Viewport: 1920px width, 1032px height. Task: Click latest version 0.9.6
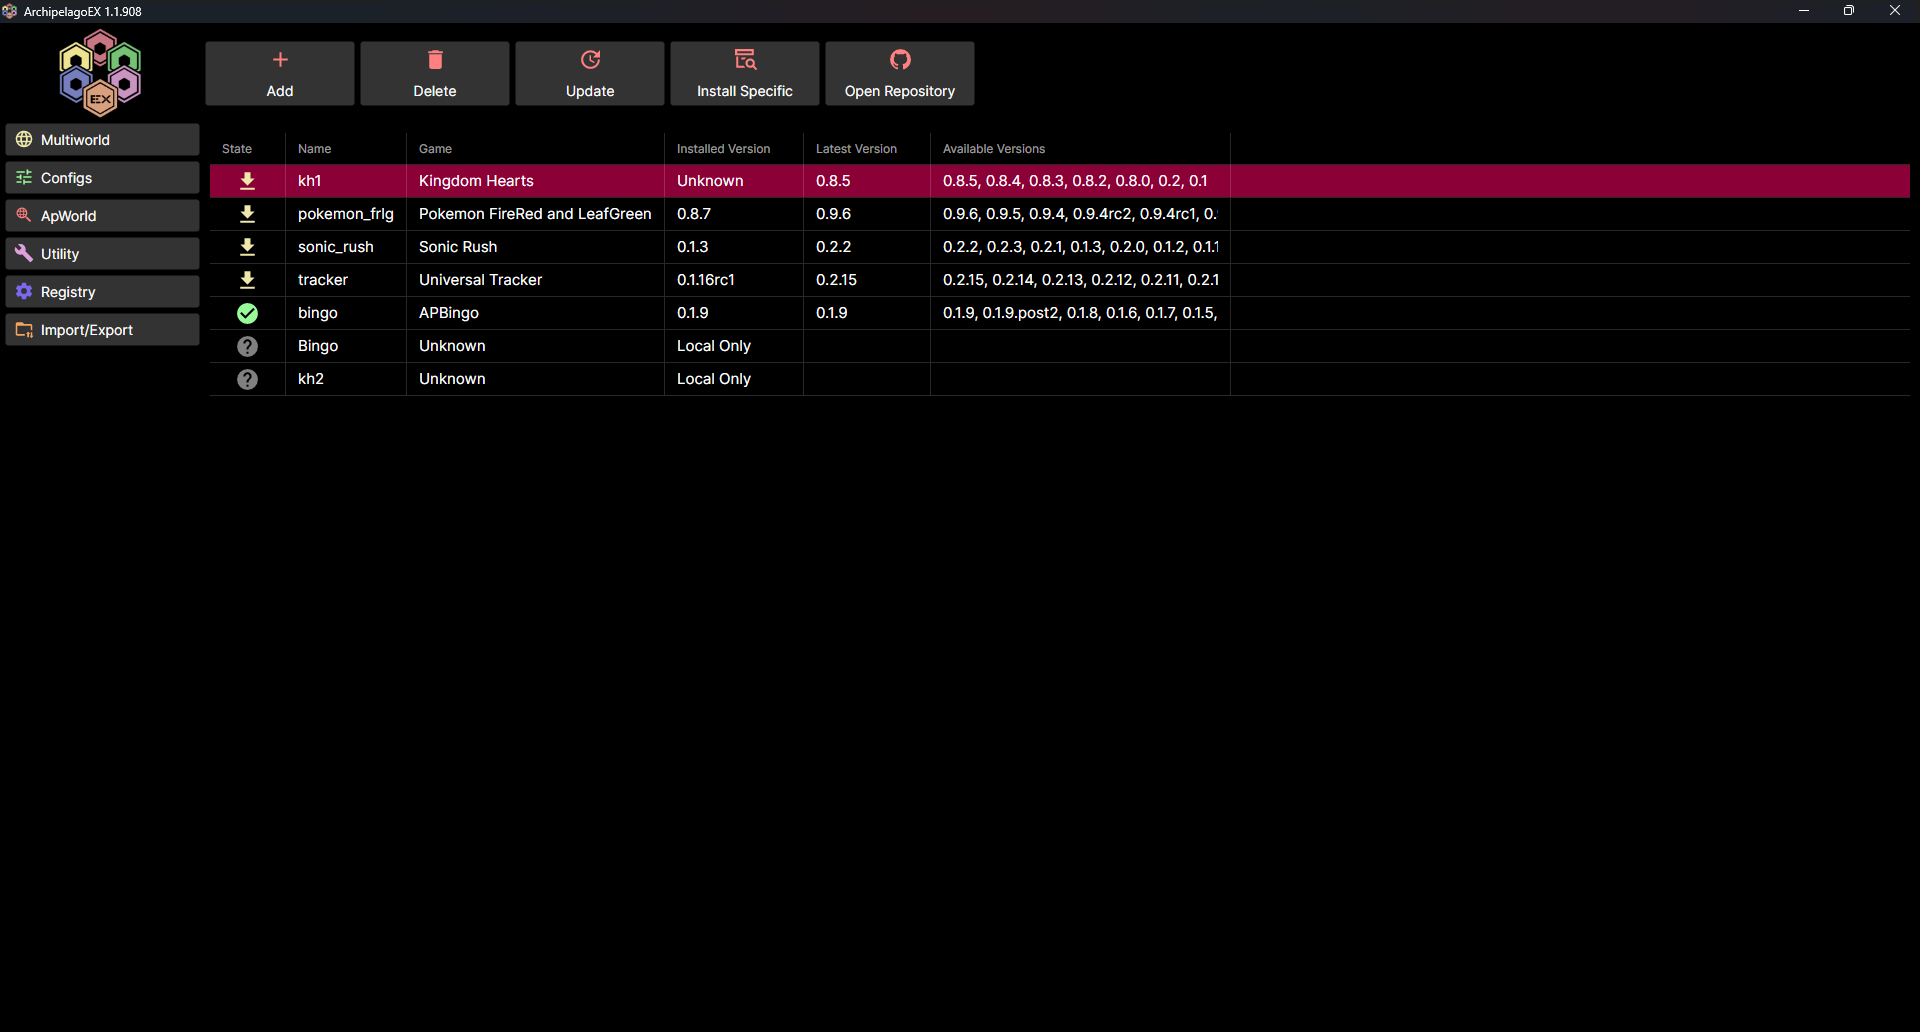coord(867,214)
